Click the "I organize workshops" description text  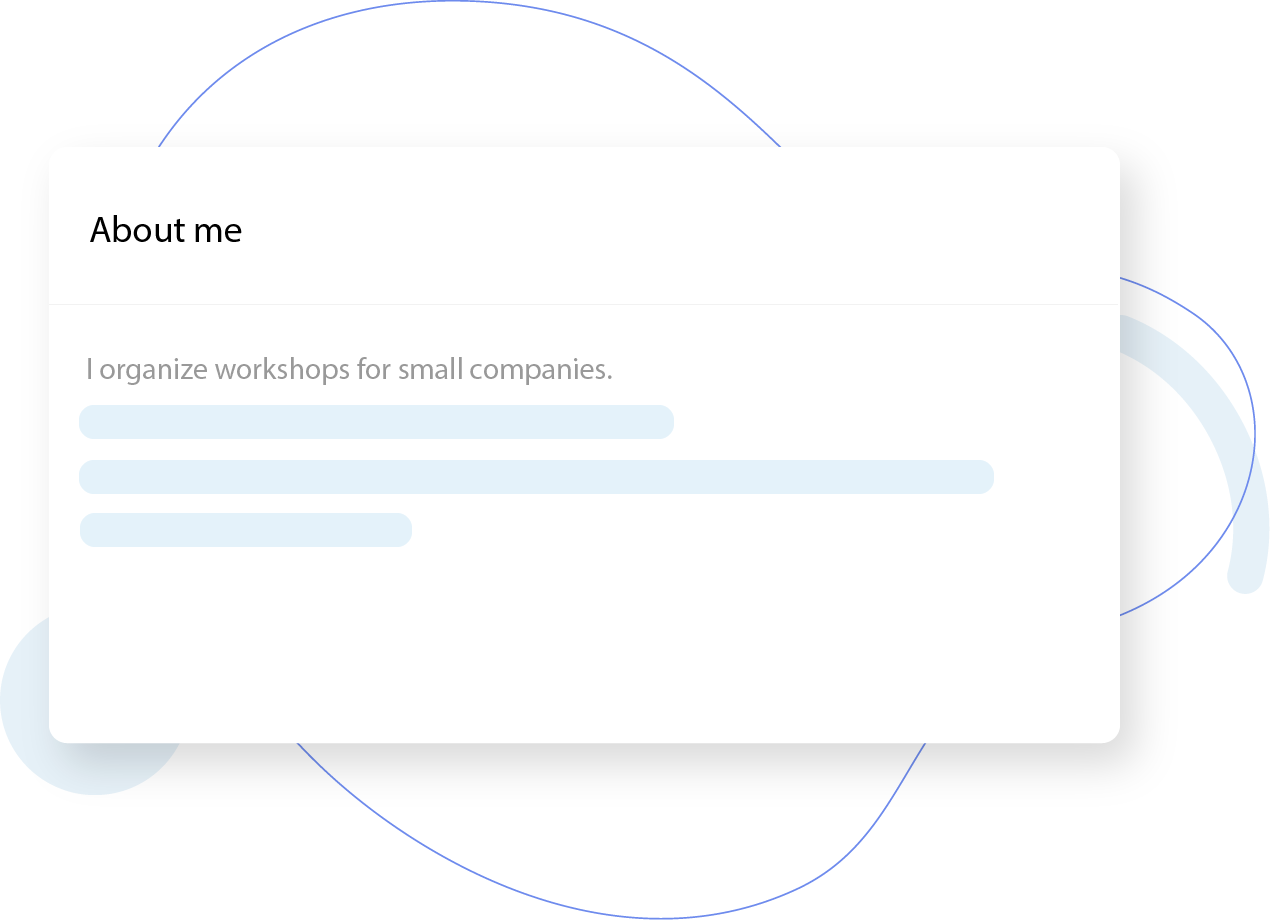pos(349,370)
